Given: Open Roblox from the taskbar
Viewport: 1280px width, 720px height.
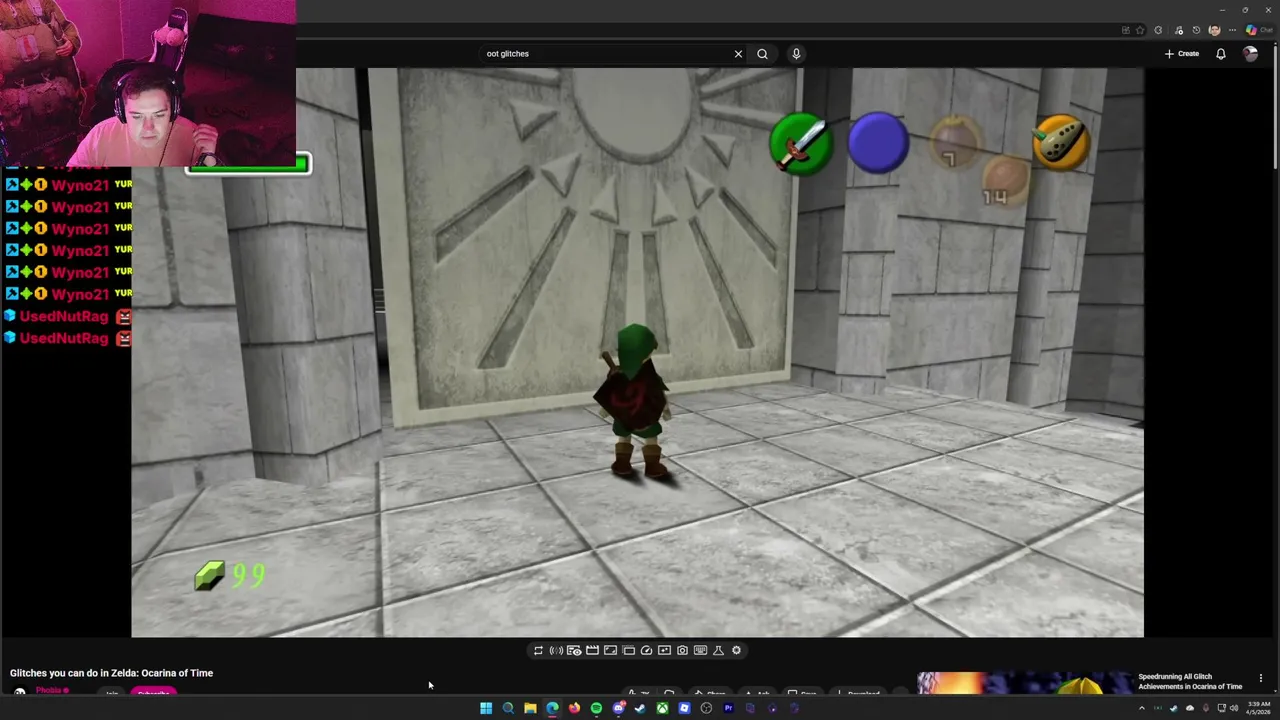Looking at the screenshot, I should click(684, 708).
